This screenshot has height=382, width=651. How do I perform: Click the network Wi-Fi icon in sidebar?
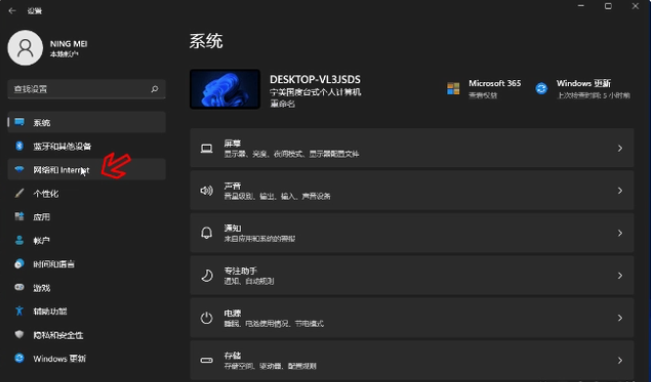click(19, 169)
